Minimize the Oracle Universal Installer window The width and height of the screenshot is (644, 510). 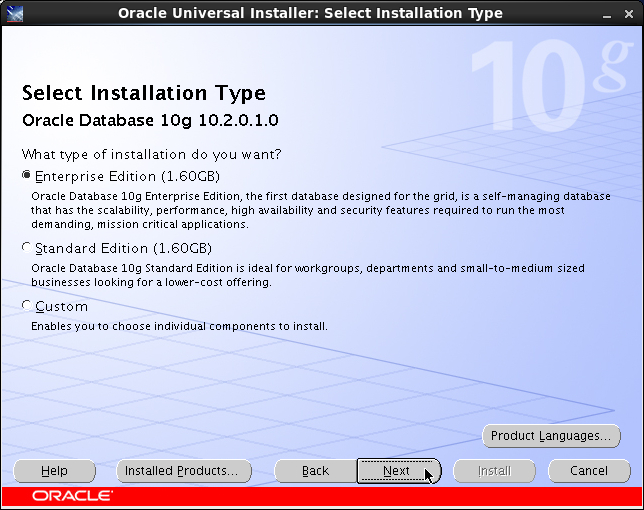click(x=607, y=15)
